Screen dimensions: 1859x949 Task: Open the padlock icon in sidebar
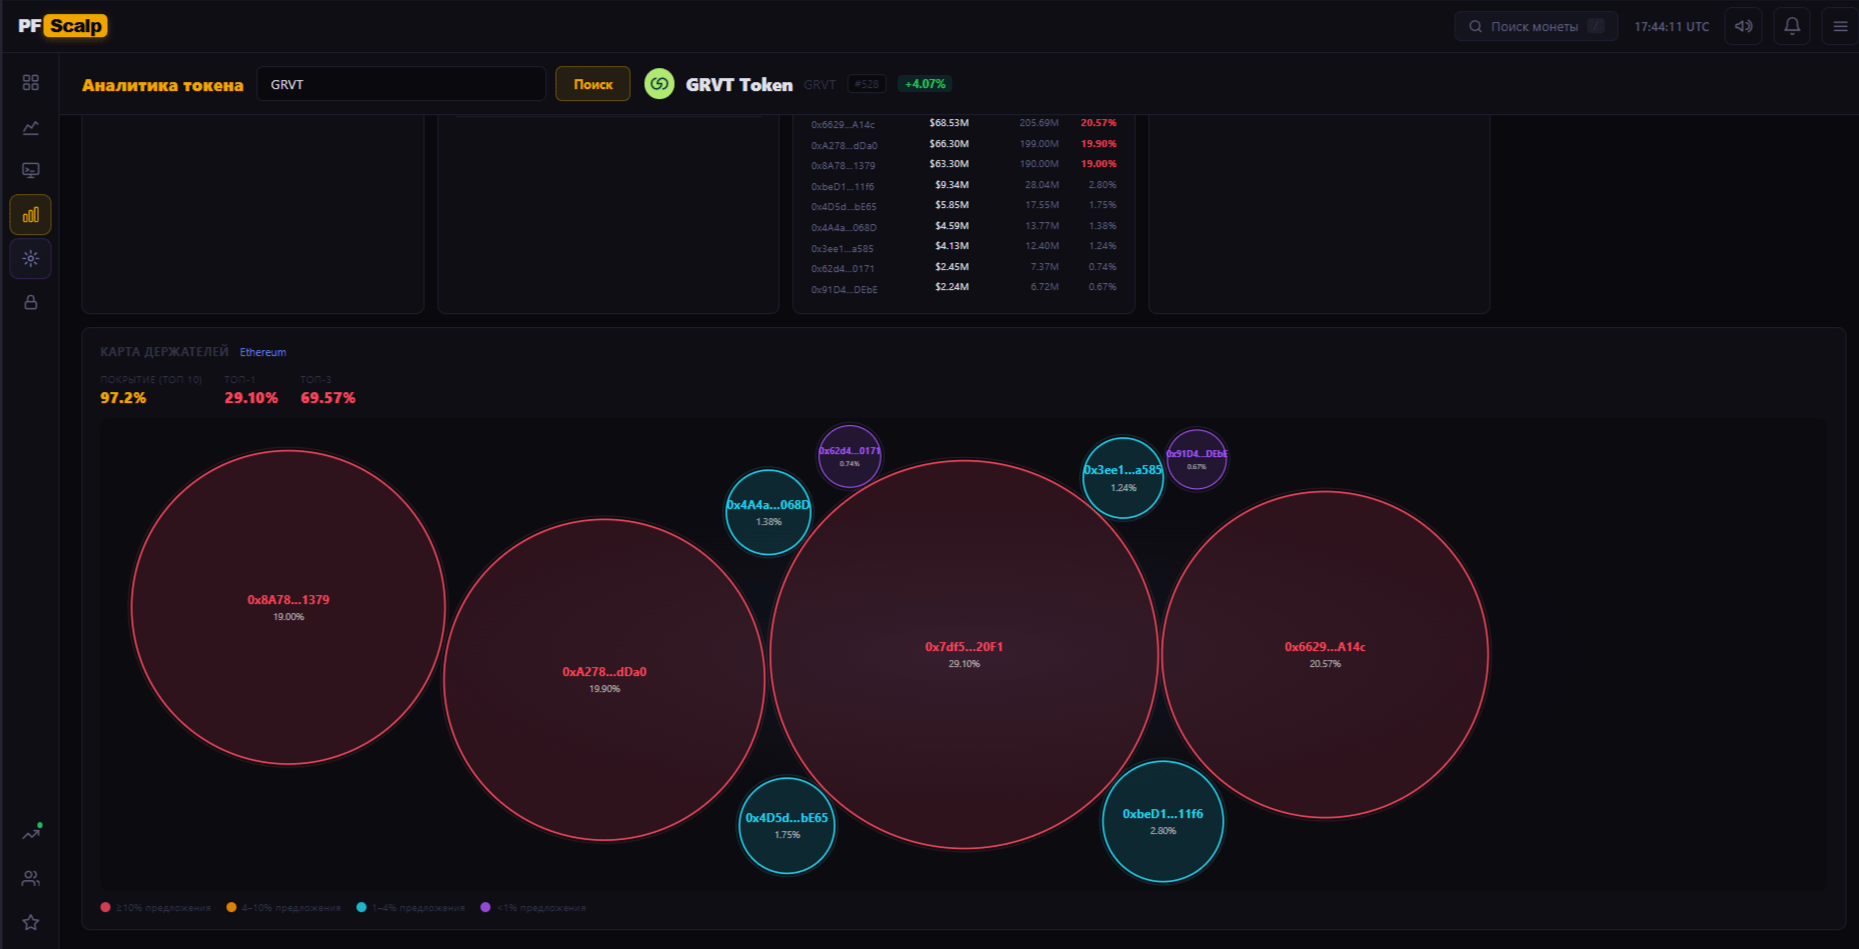(31, 302)
